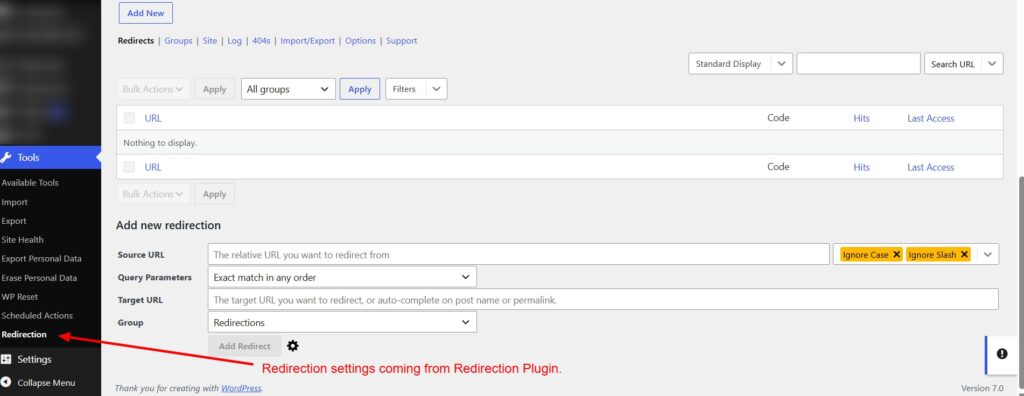Open Scheduled Actions submenu item
Viewport: 1024px width, 396px height.
tap(37, 316)
